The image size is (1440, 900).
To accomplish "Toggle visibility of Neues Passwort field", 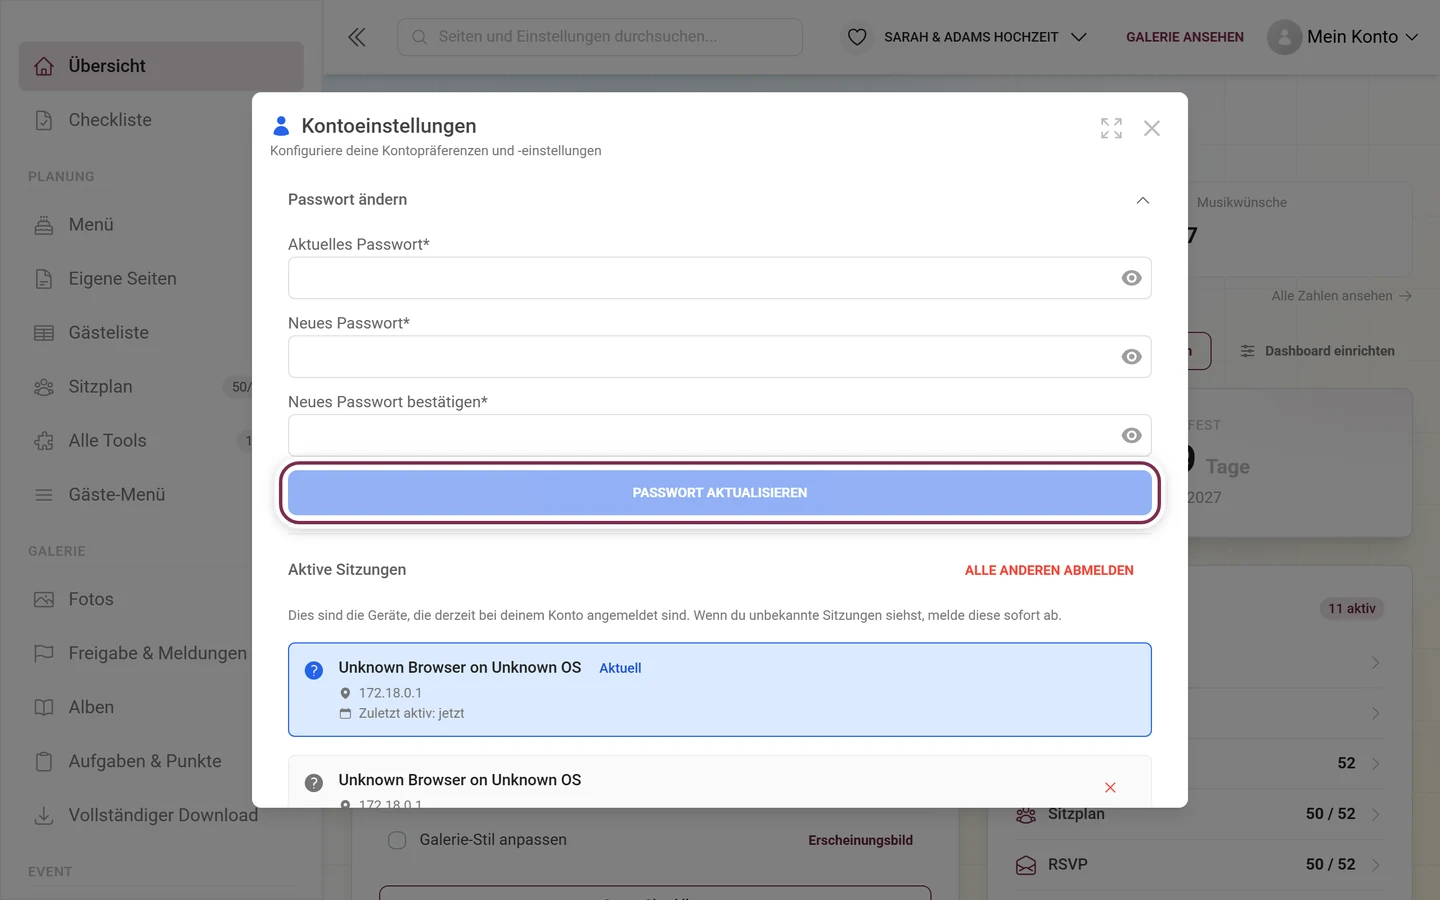I will pos(1131,357).
